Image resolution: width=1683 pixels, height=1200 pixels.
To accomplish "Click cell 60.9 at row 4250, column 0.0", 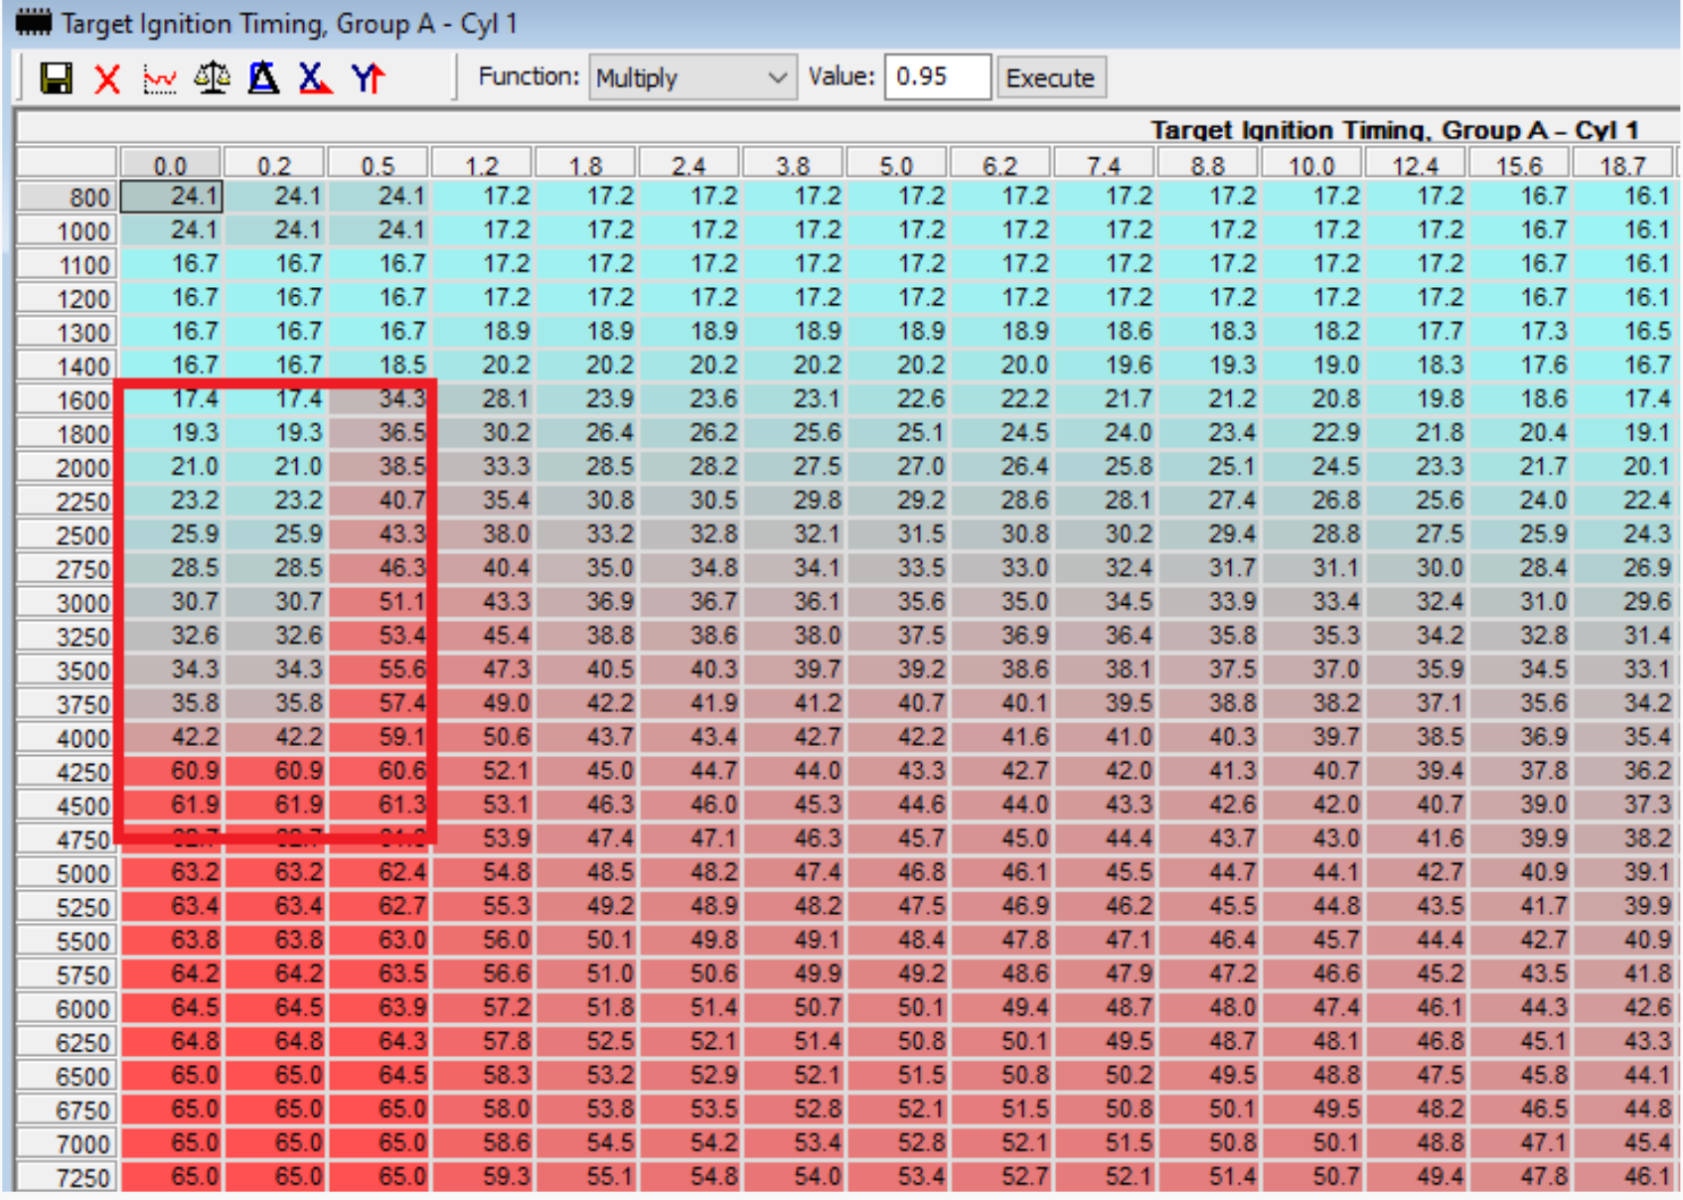I will point(172,771).
